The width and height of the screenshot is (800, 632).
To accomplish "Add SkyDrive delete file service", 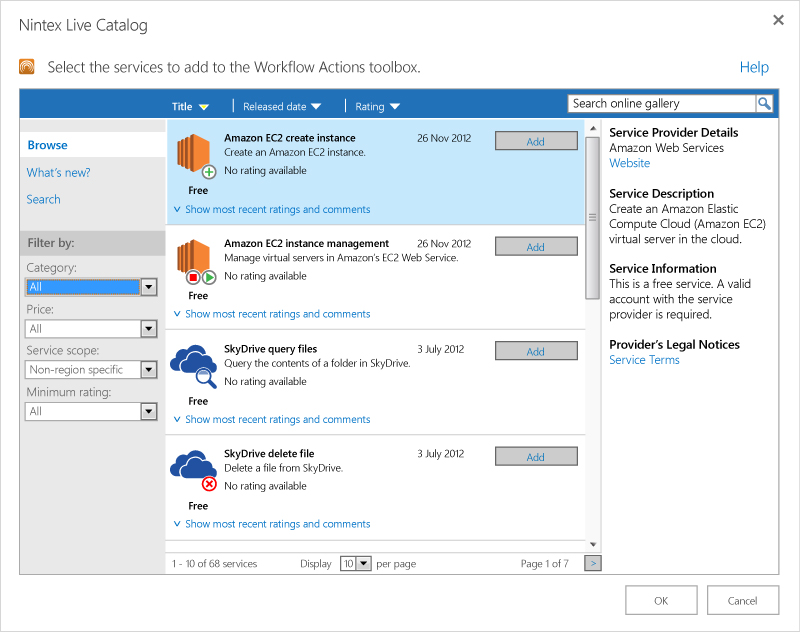I will pos(536,457).
